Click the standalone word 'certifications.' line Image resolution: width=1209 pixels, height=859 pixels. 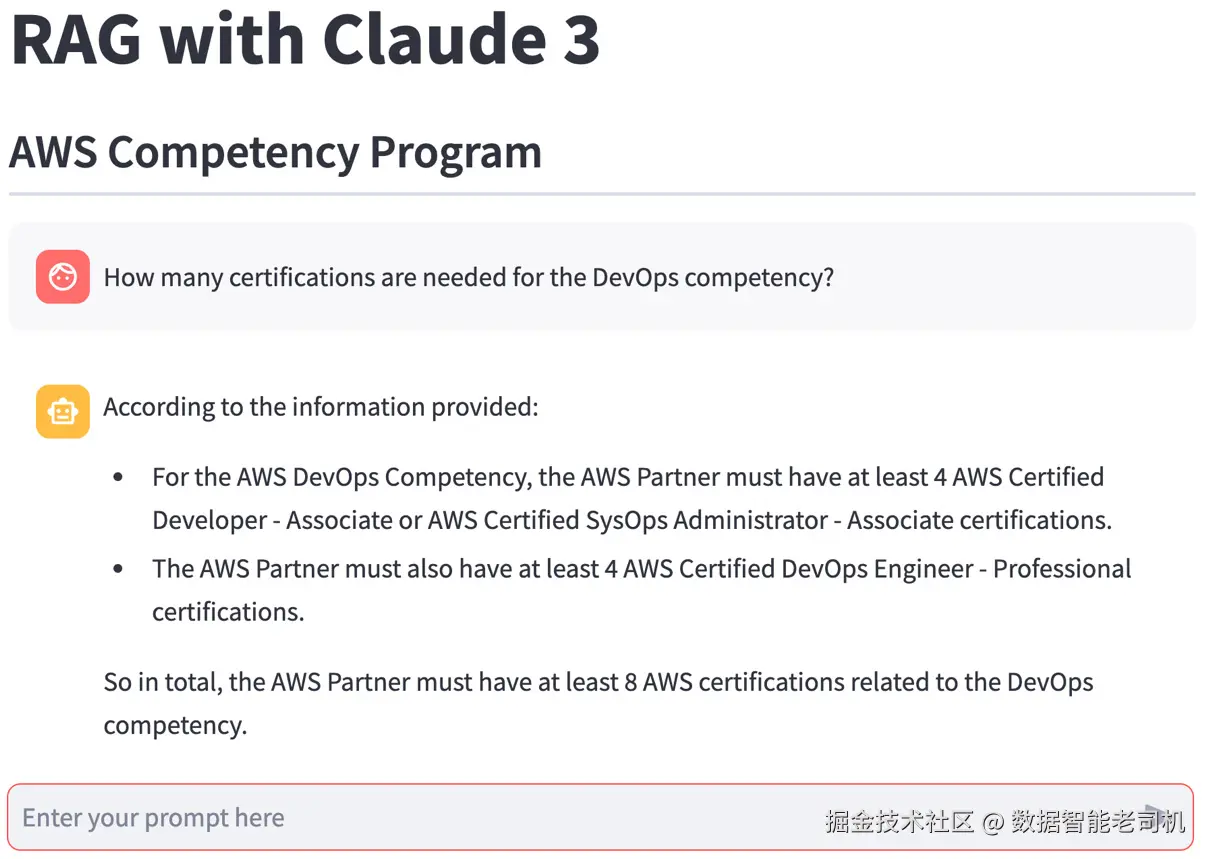point(228,612)
